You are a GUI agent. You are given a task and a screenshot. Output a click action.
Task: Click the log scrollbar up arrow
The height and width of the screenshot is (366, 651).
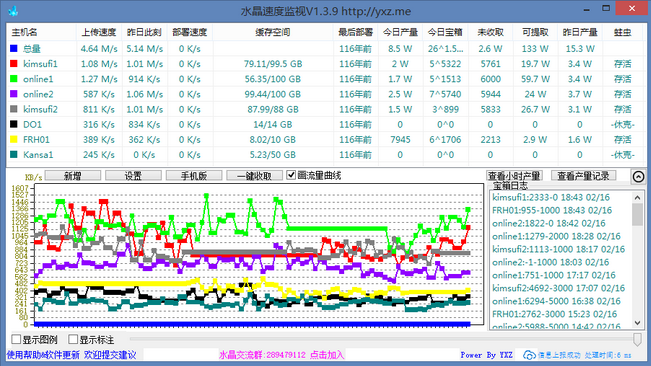[x=638, y=198]
